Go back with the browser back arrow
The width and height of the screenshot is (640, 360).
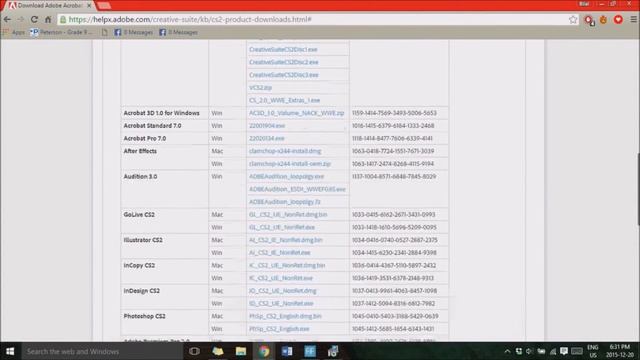point(7,19)
